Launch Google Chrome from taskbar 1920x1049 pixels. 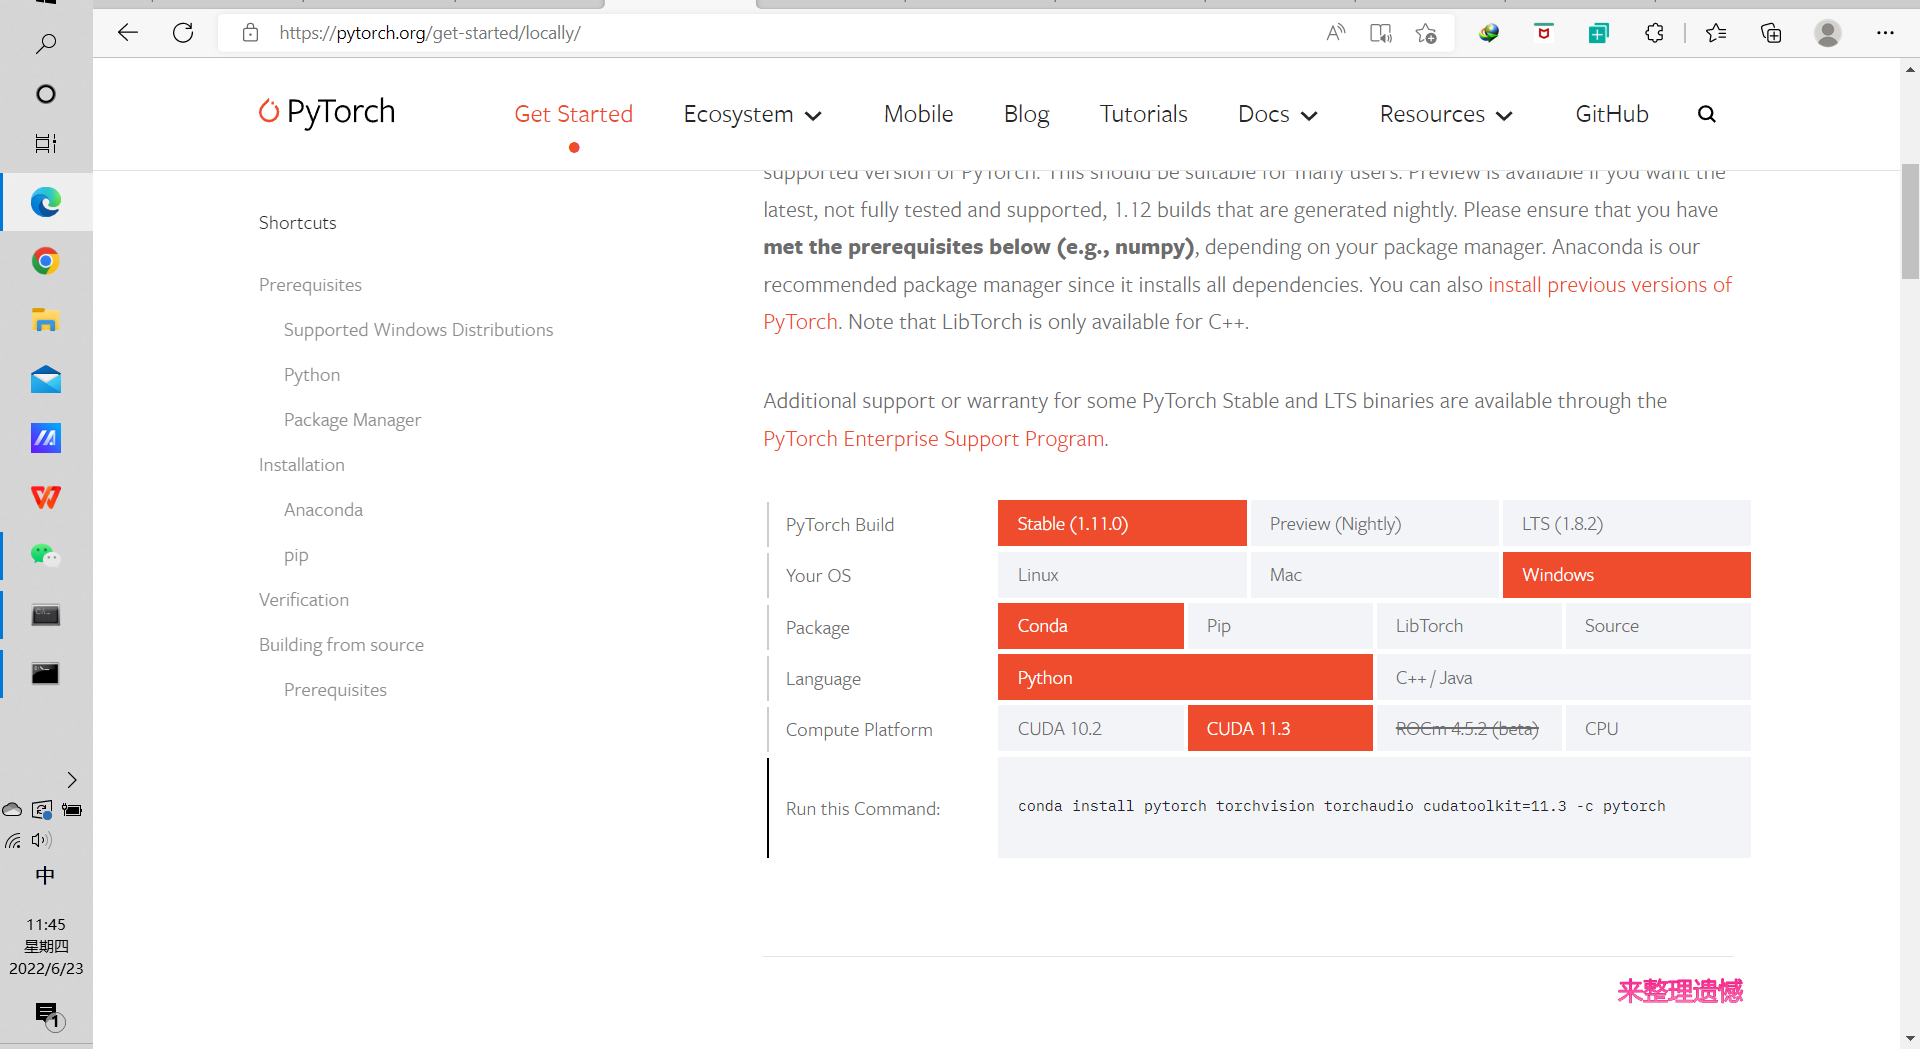tap(46, 261)
